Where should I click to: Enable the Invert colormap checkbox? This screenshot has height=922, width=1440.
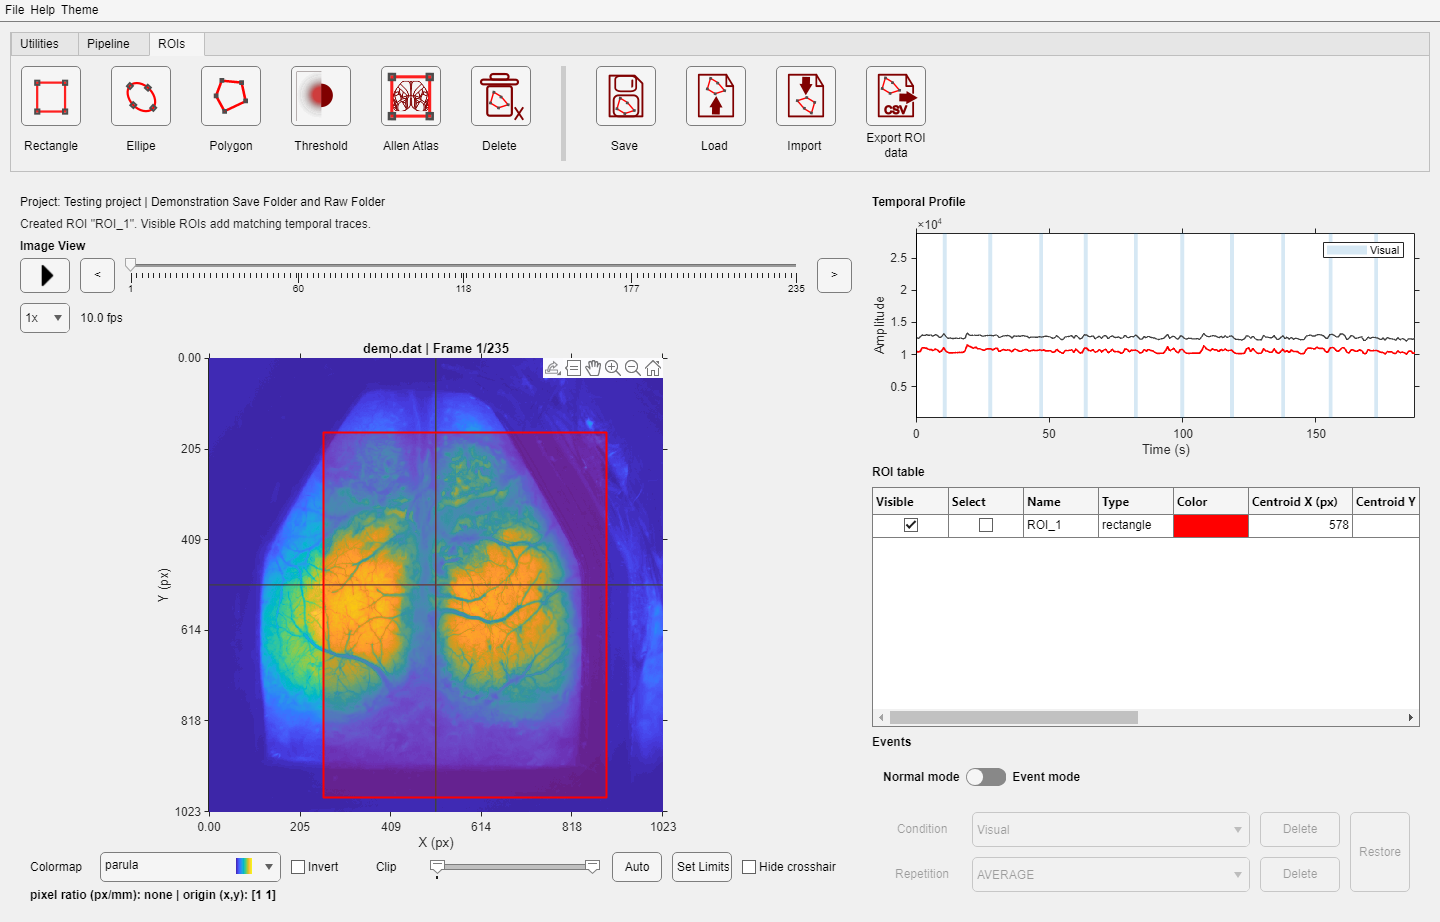pos(298,867)
